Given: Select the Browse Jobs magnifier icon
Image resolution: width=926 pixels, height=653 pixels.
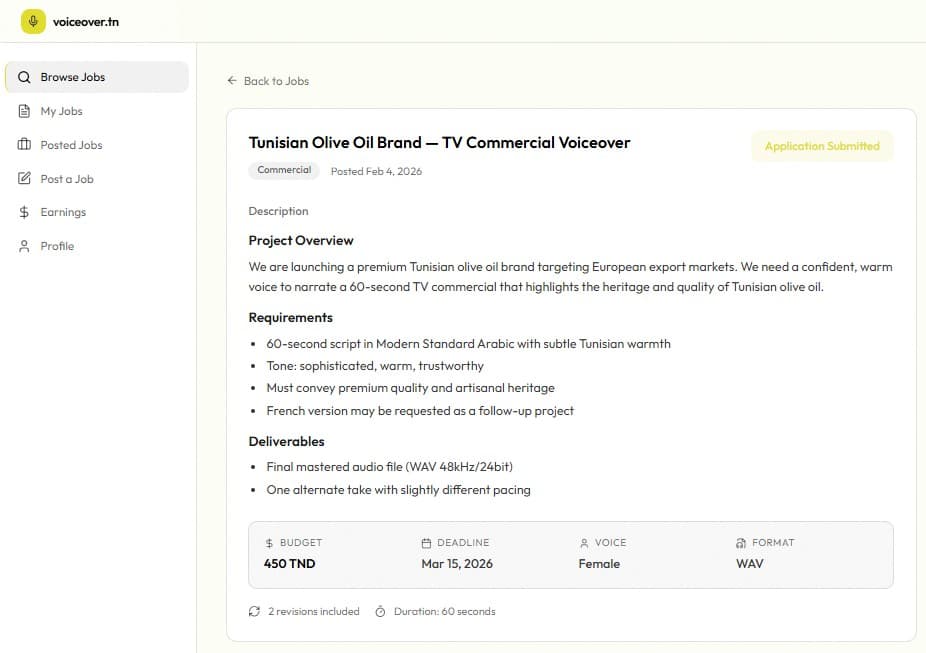Looking at the screenshot, I should (x=22, y=77).
